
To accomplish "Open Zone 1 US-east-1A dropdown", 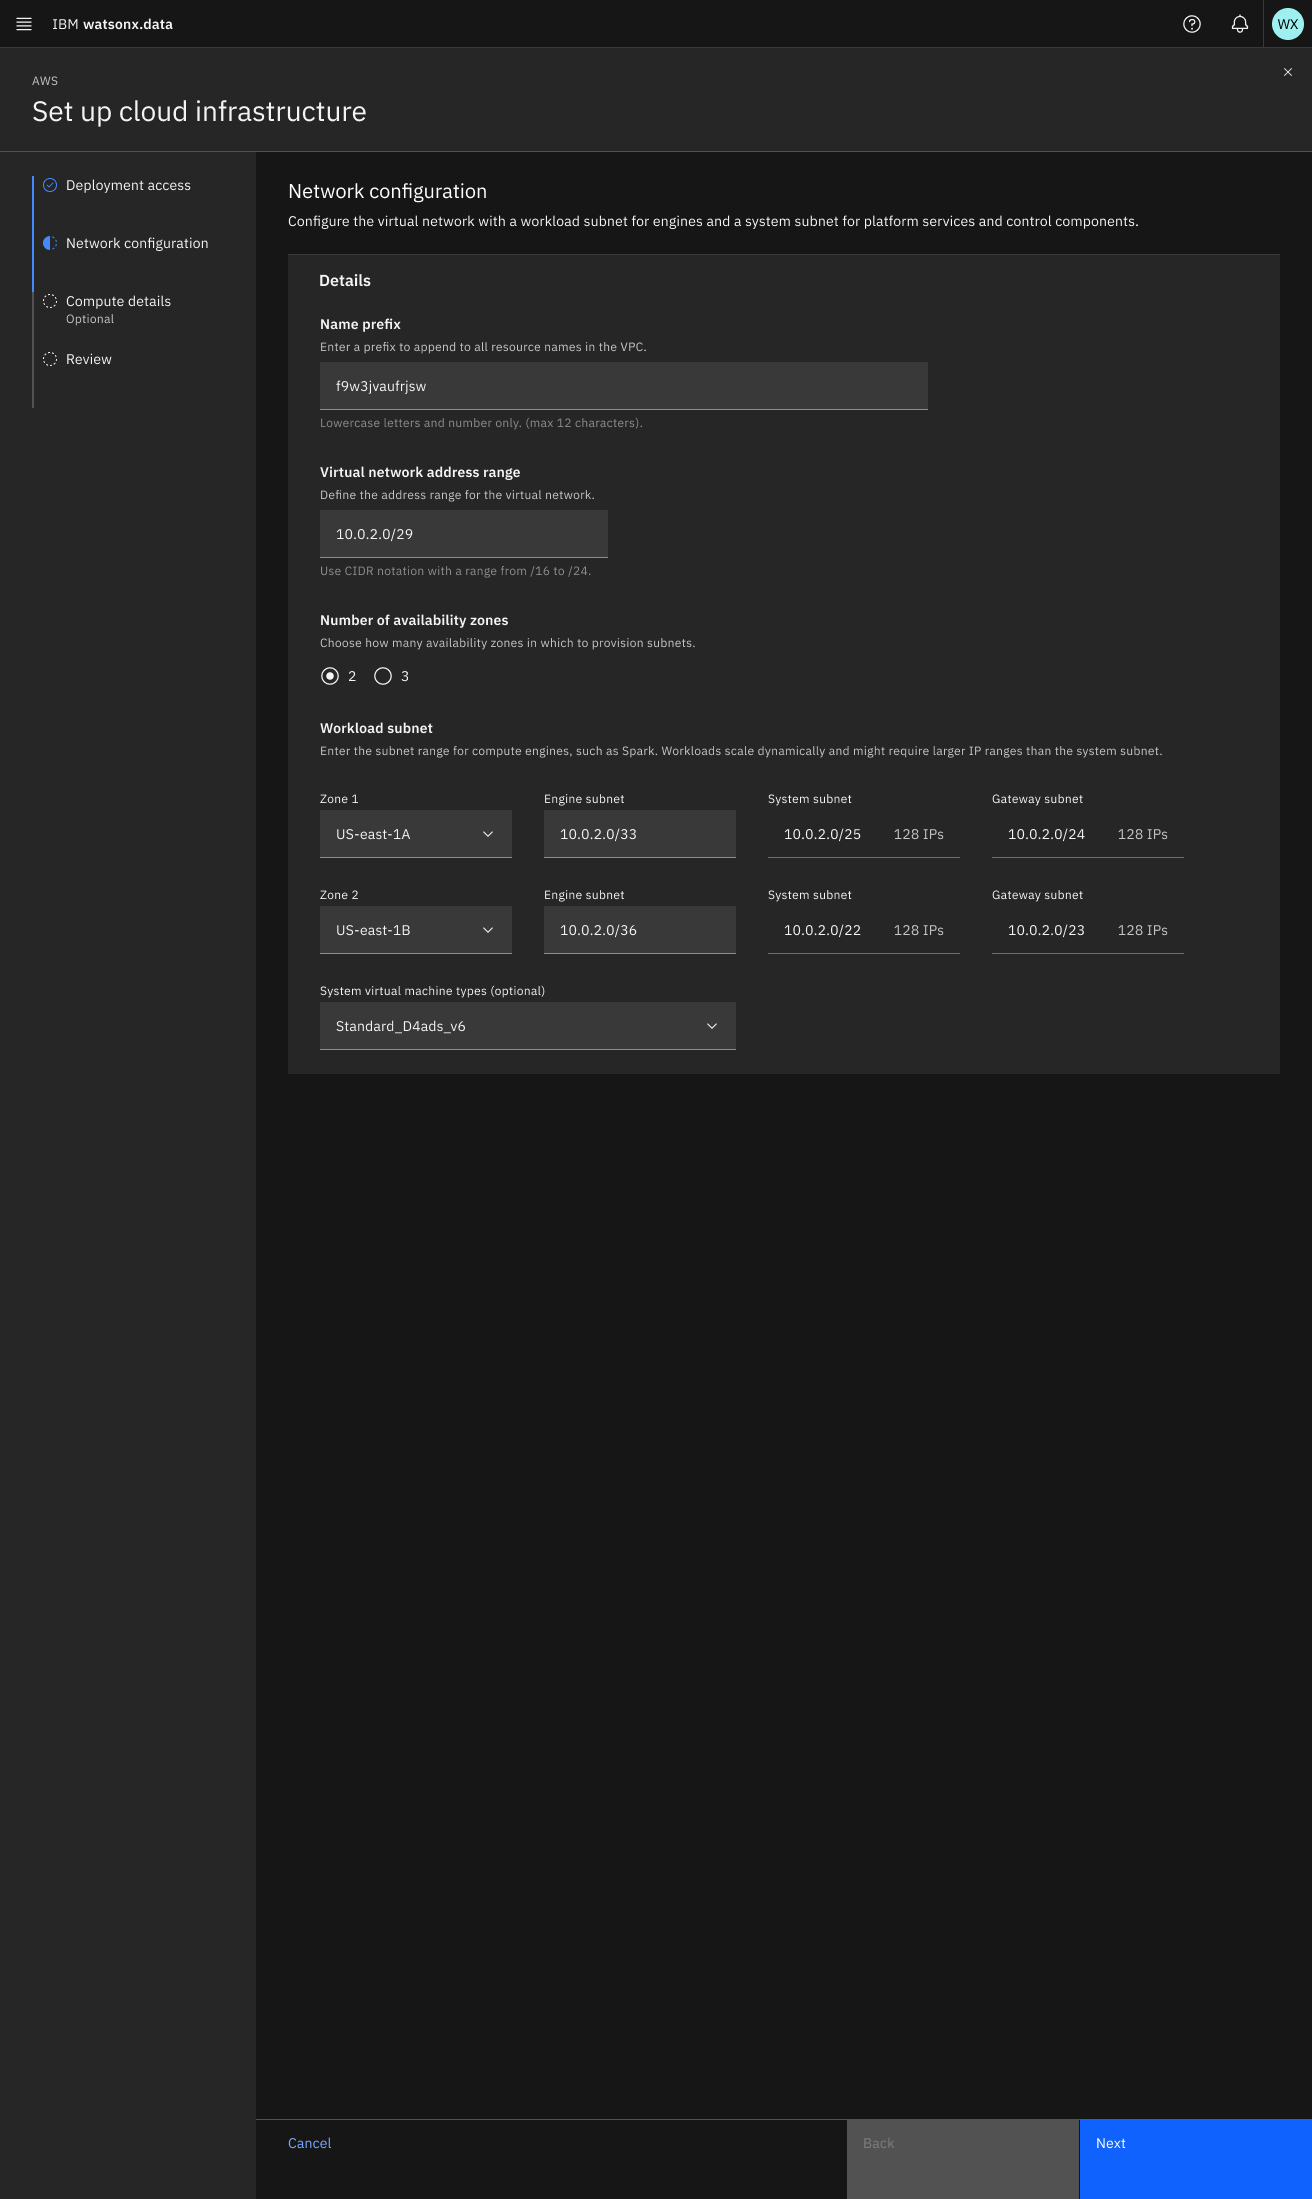I will coord(416,834).
